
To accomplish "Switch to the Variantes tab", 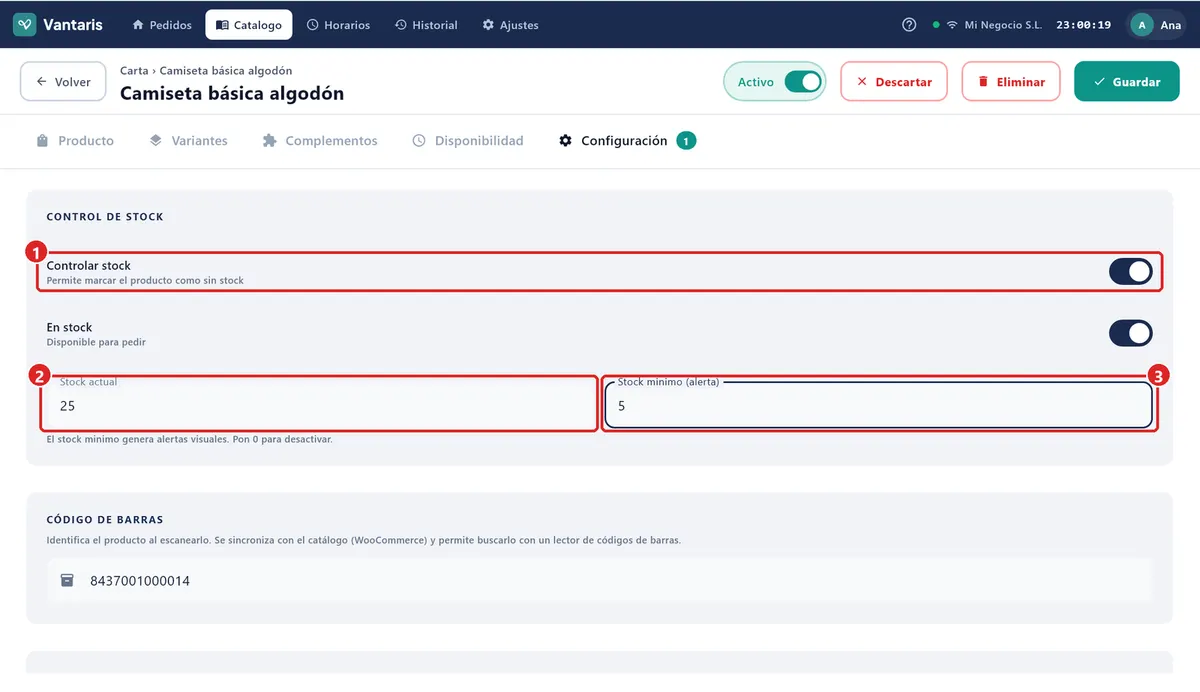I will pyautogui.click(x=188, y=141).
